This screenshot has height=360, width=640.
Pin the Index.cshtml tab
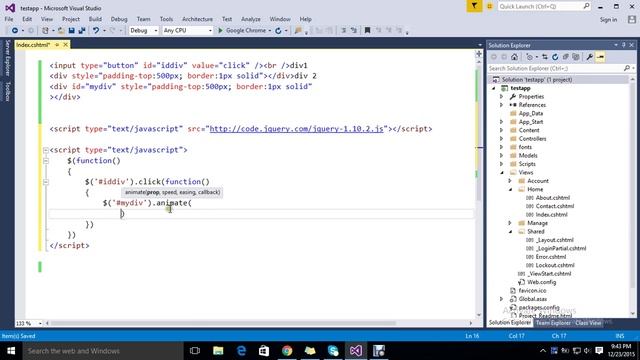pos(57,44)
